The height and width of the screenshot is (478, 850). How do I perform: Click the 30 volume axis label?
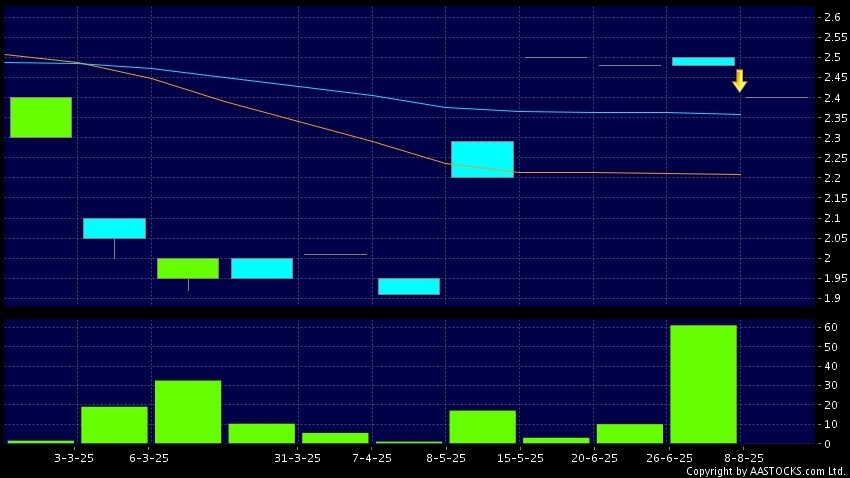click(830, 385)
